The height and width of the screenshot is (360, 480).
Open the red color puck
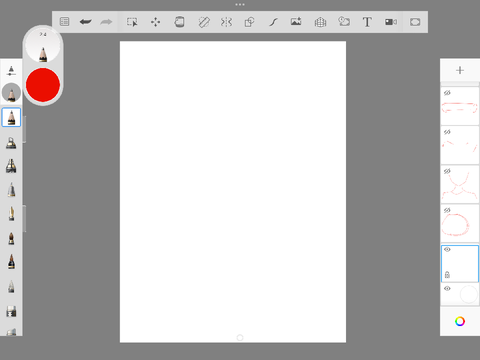tap(43, 85)
